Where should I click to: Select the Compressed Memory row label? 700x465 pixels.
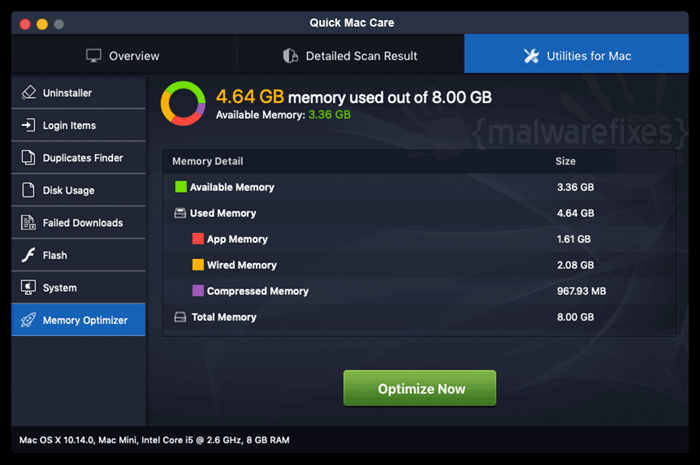pyautogui.click(x=258, y=291)
